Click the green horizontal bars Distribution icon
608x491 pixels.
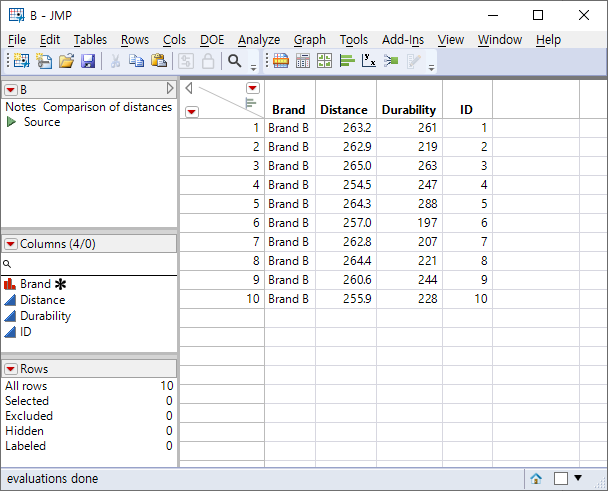pyautogui.click(x=347, y=61)
